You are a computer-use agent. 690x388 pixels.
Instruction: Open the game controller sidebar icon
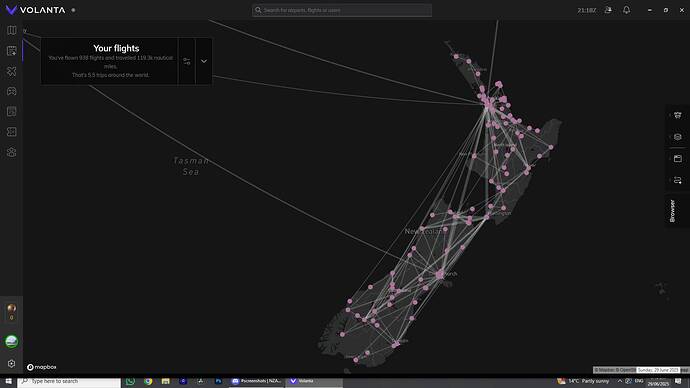(11, 91)
